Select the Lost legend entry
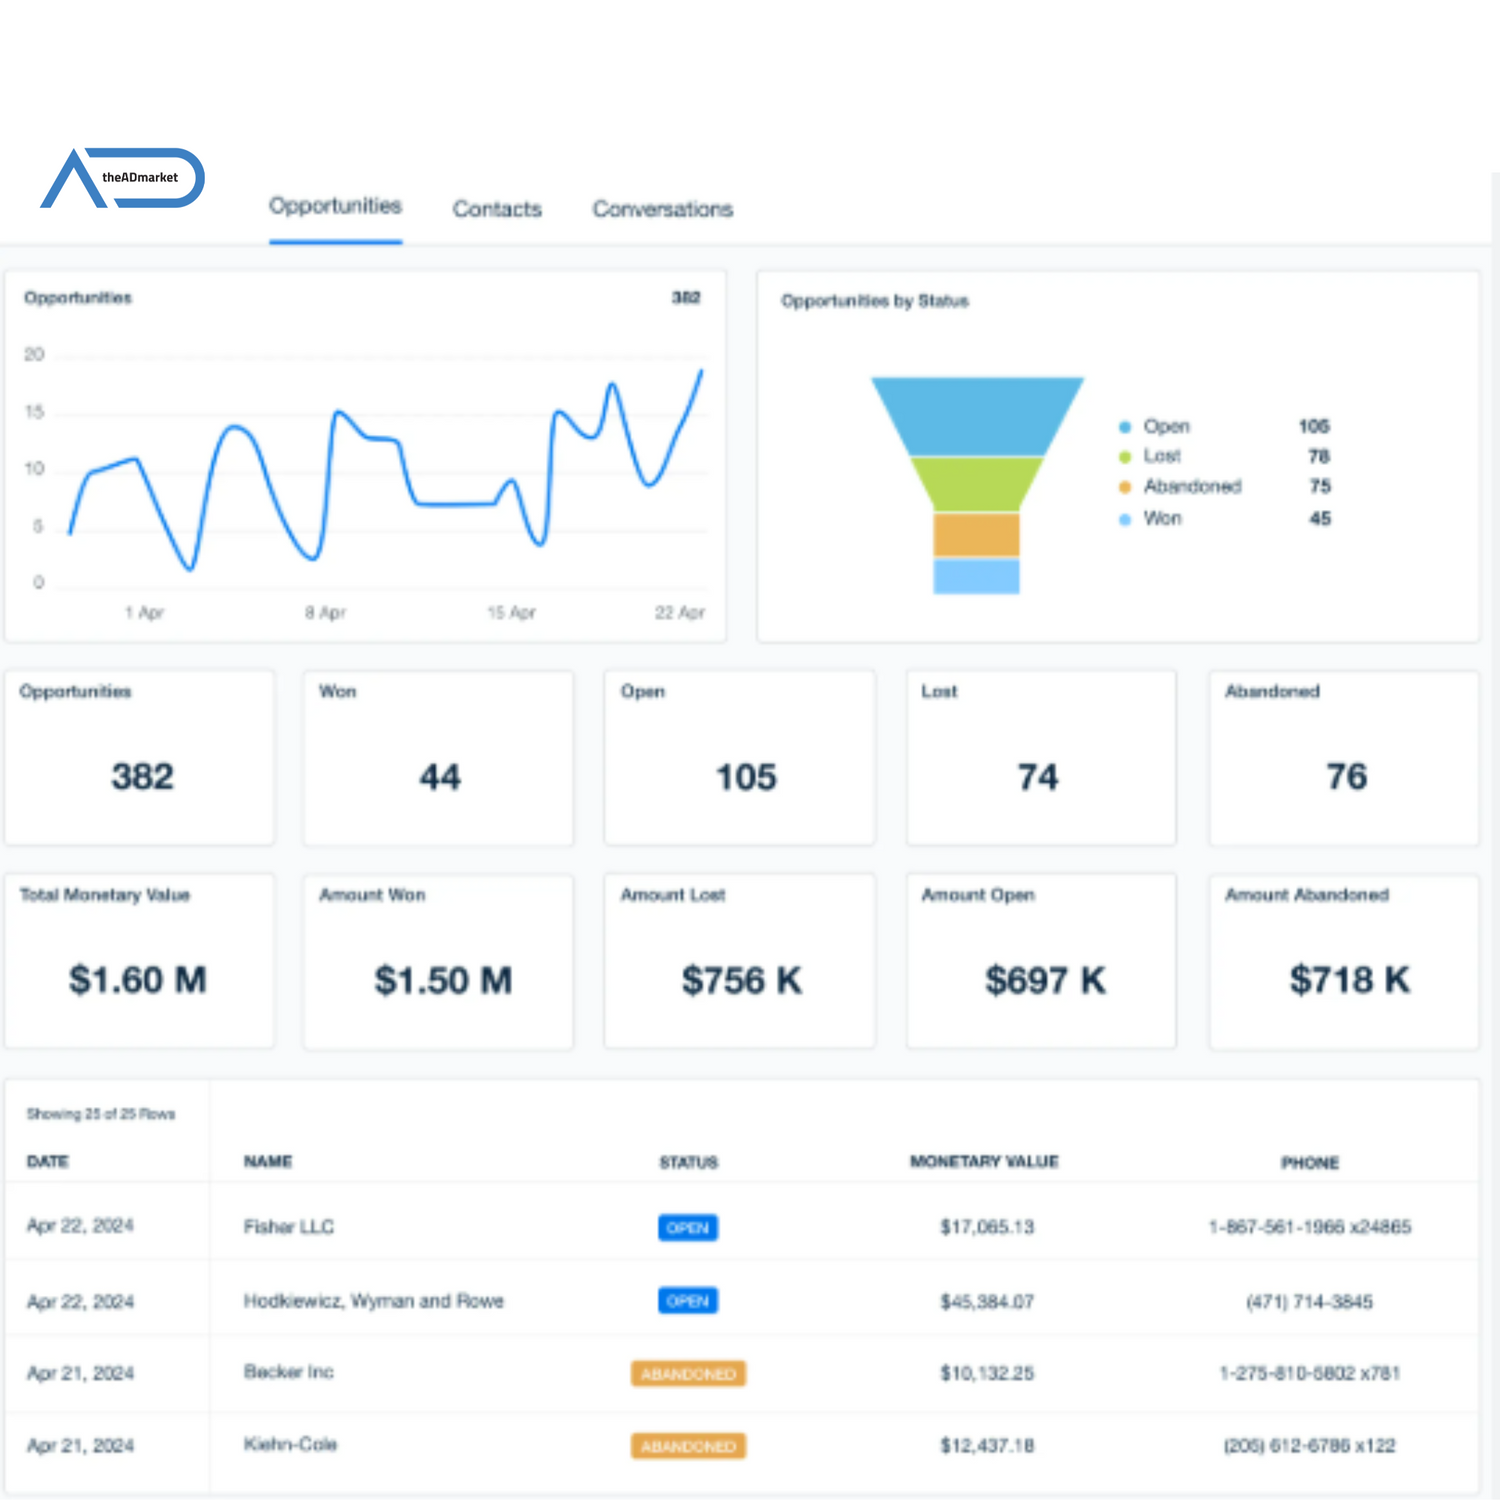Viewport: 1500px width, 1500px height. [x=1162, y=456]
